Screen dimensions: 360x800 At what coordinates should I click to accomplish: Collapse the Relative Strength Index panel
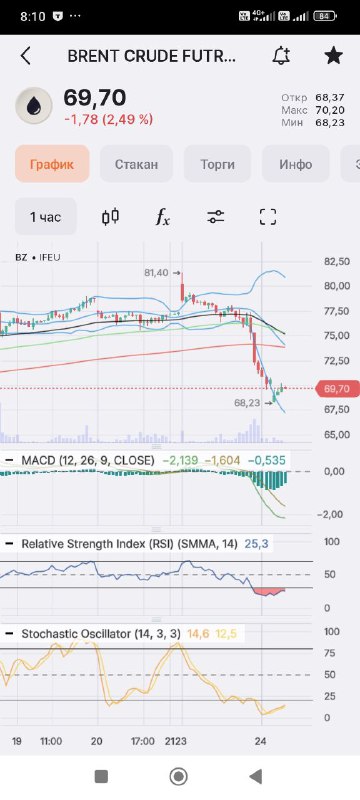[9, 544]
